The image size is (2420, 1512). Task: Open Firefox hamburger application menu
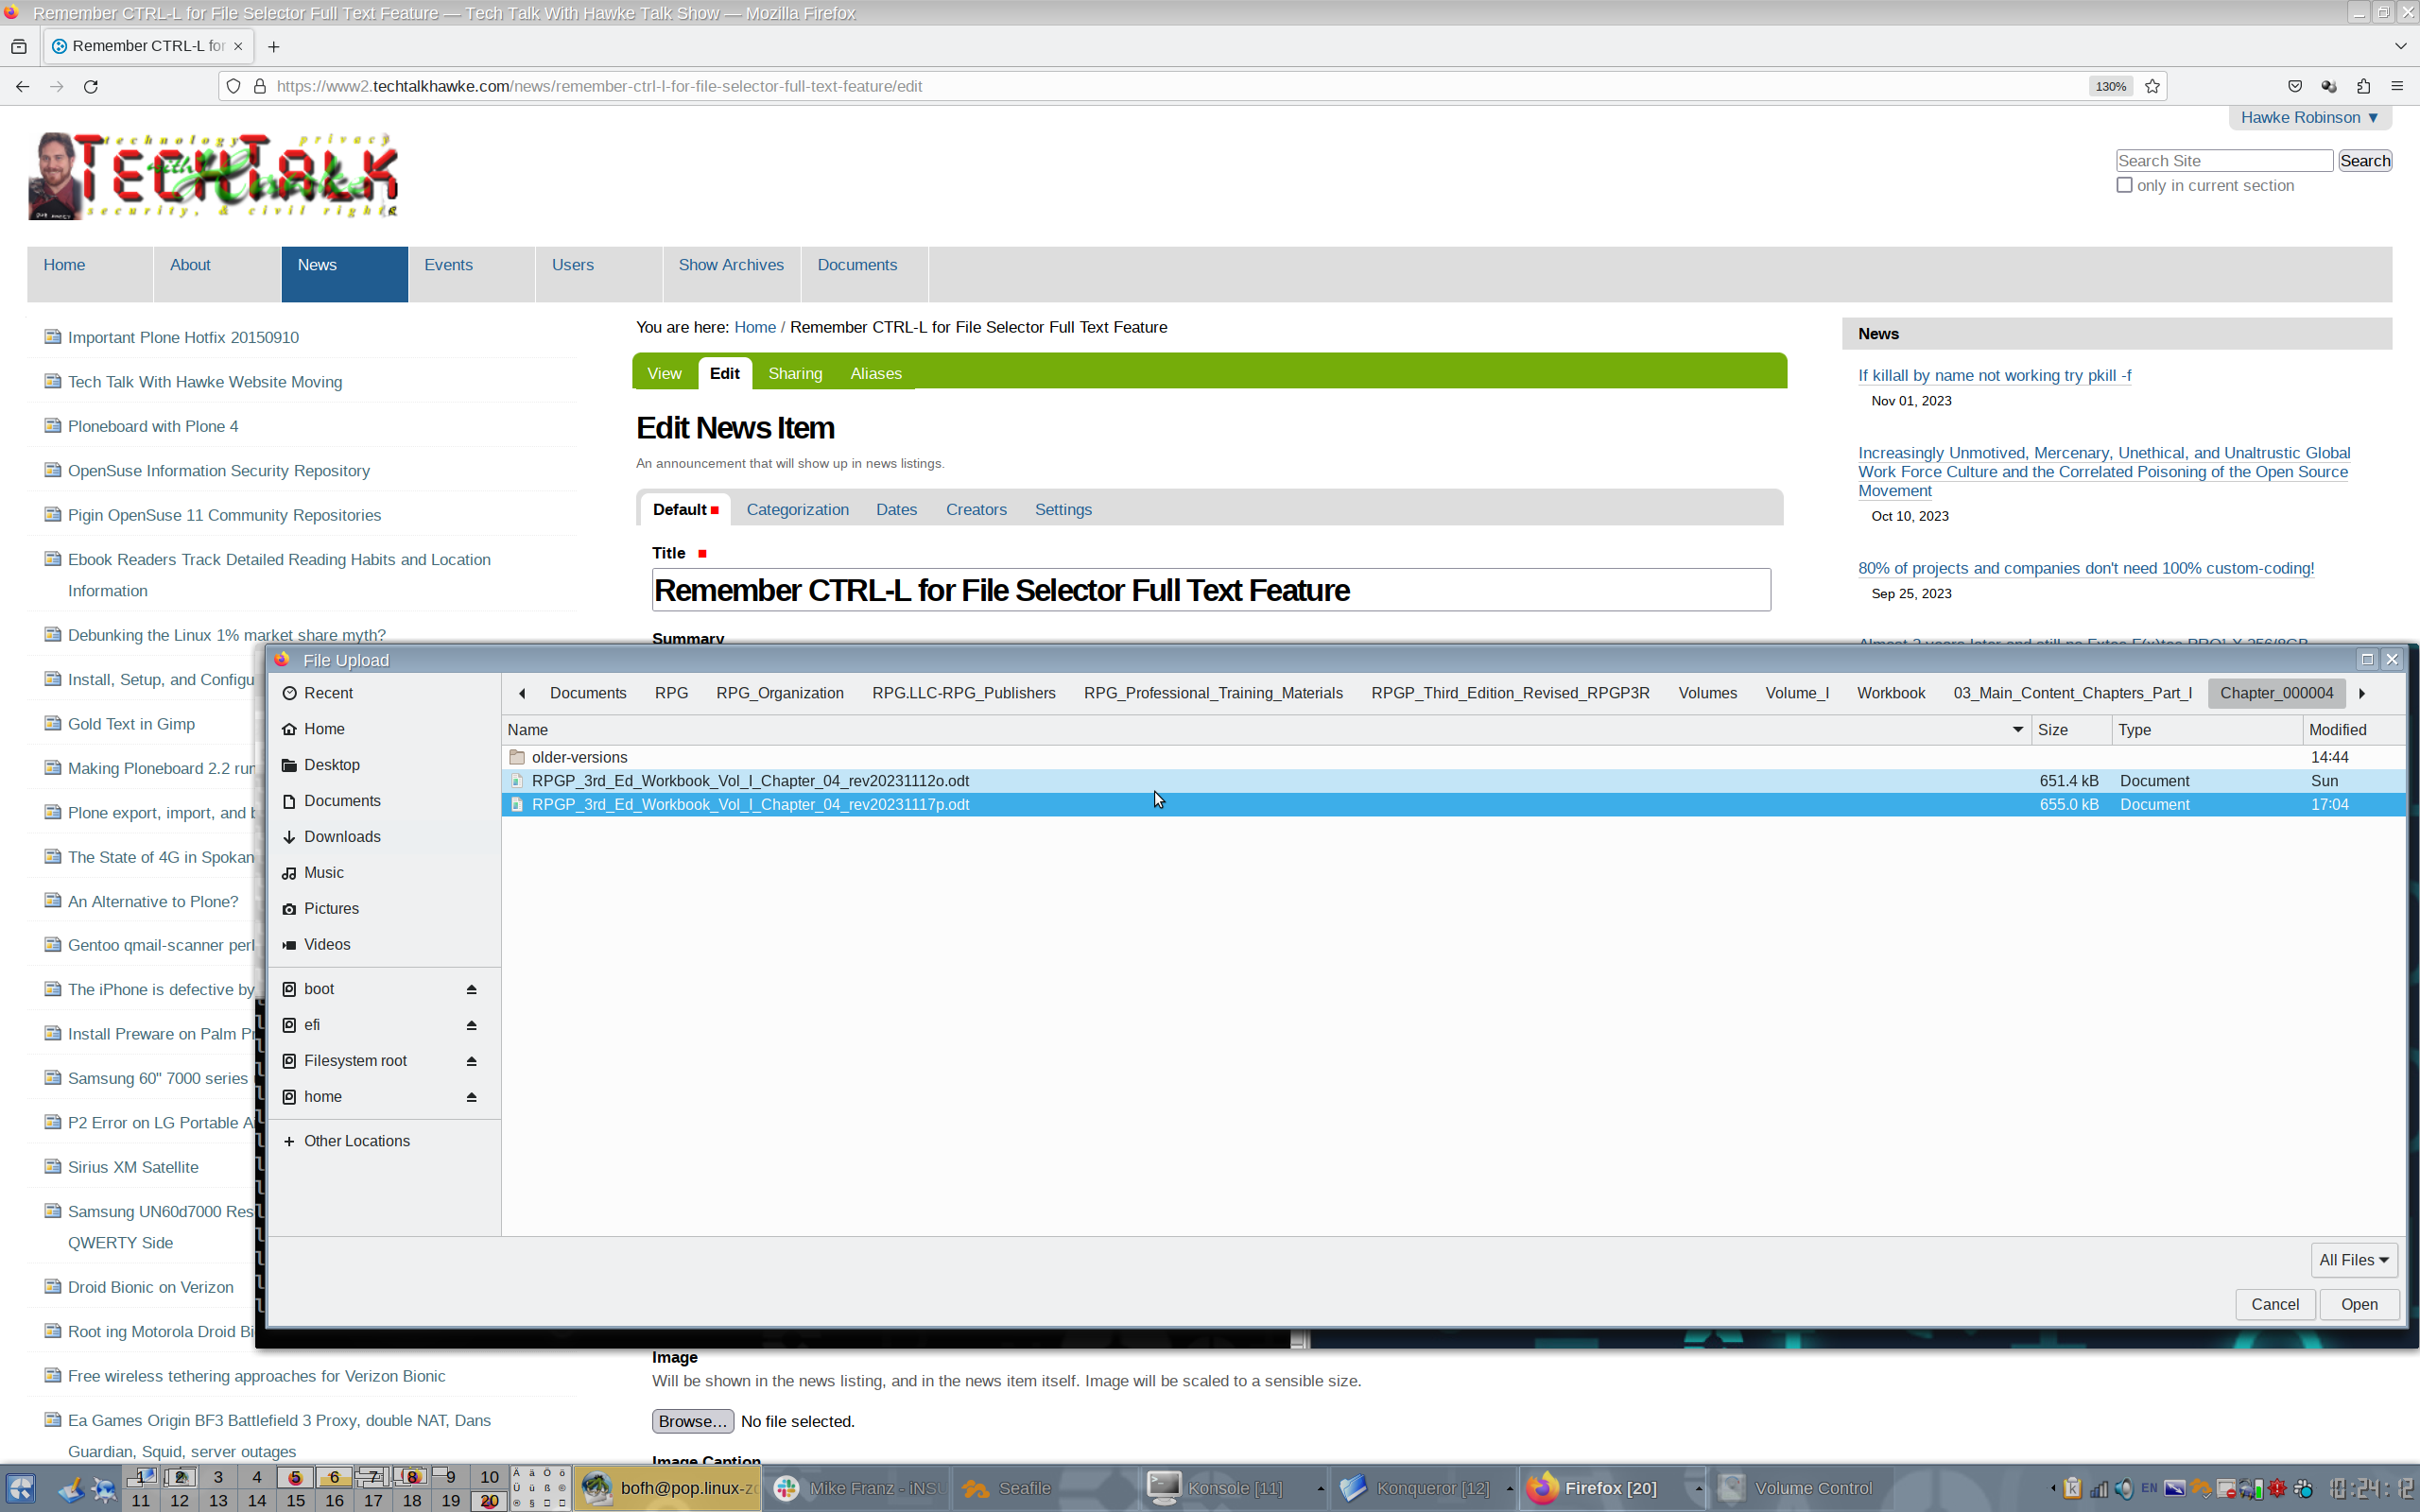[x=2397, y=86]
